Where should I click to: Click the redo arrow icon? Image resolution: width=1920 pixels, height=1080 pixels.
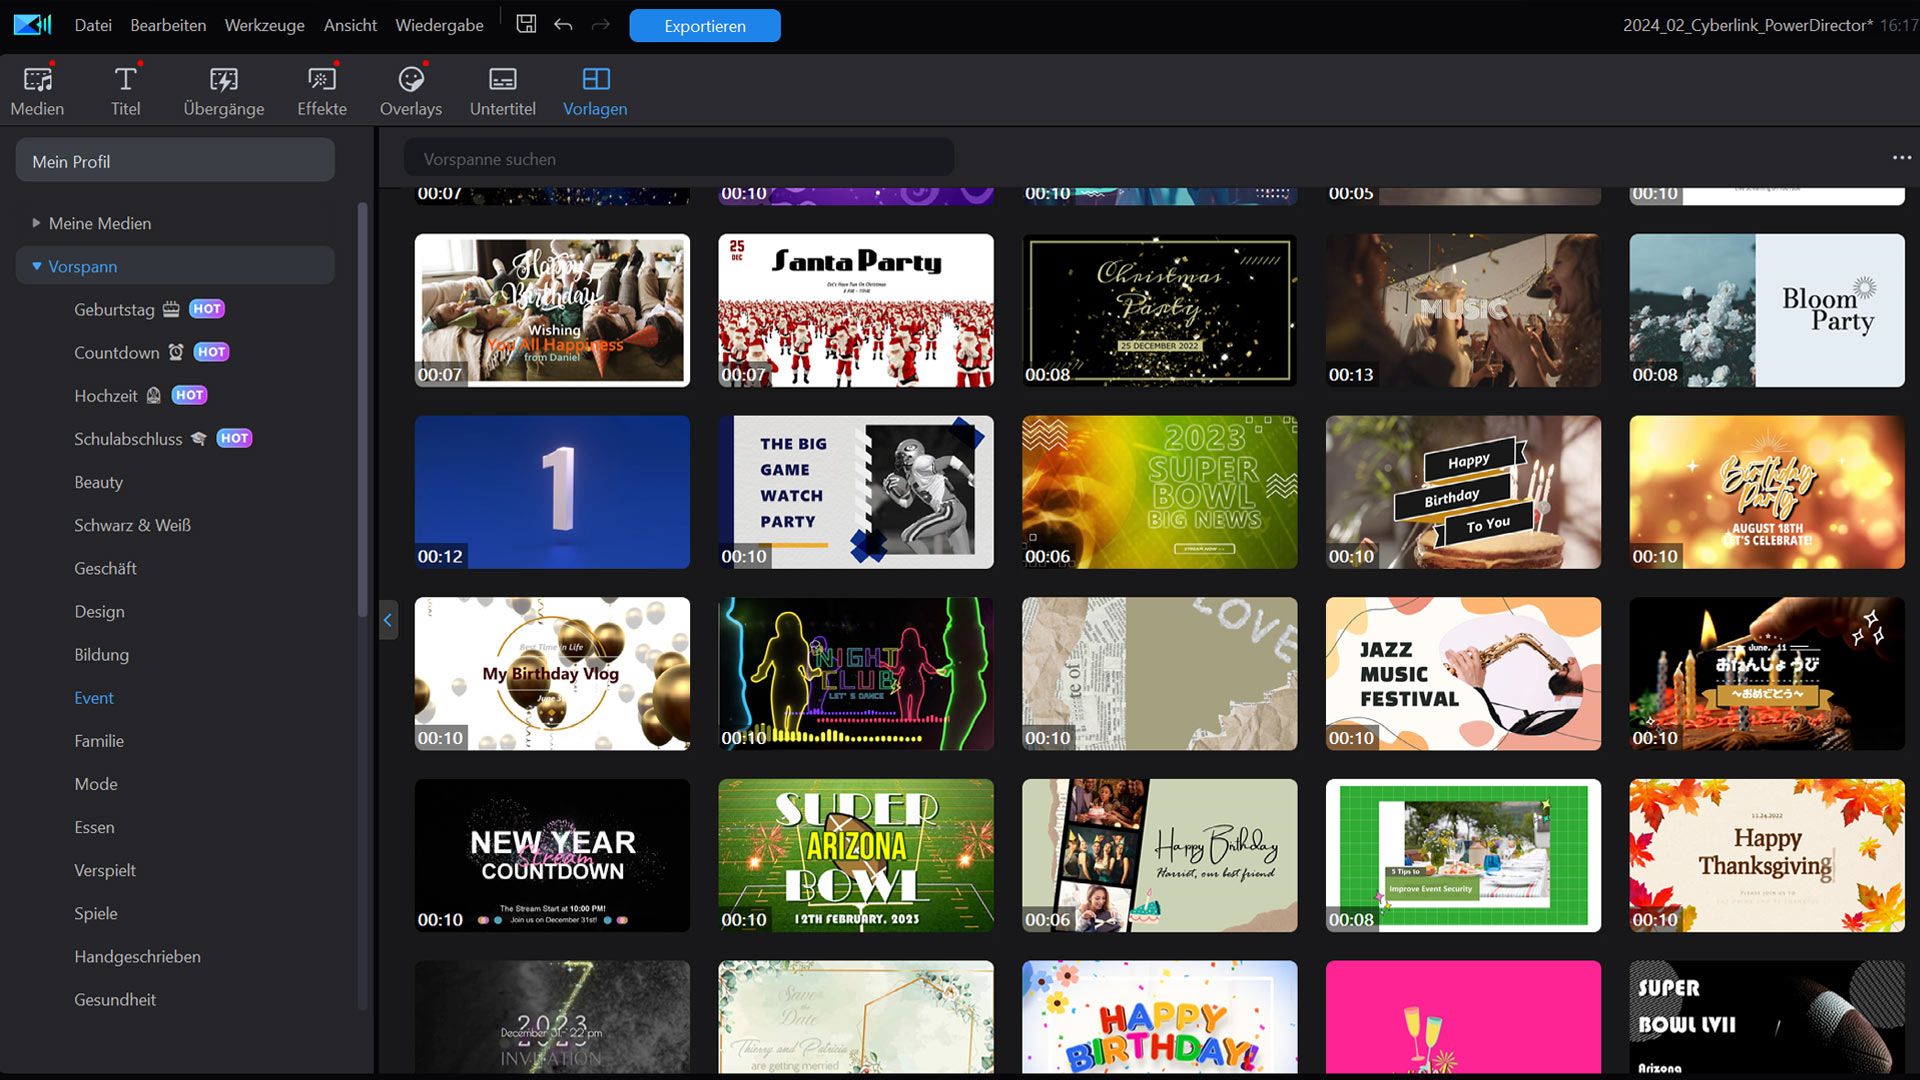click(x=600, y=24)
